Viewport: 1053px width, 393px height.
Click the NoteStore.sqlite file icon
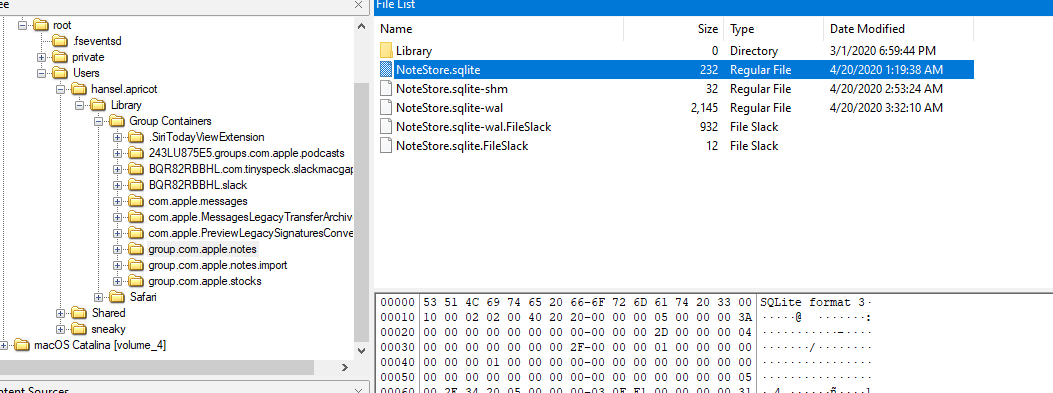coord(385,69)
